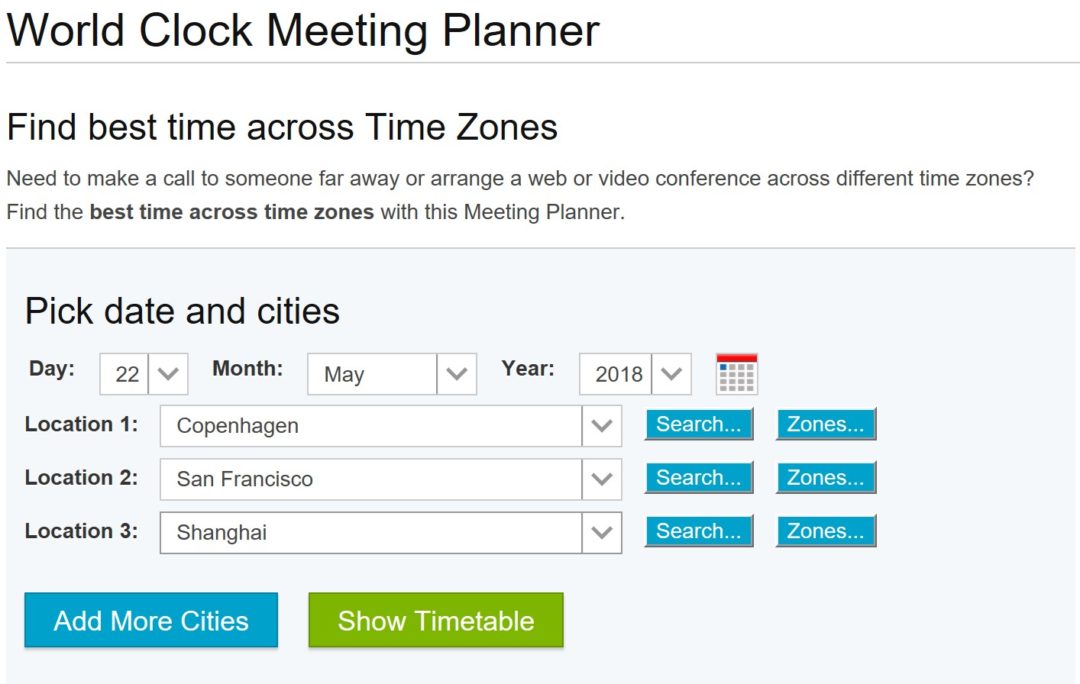This screenshot has height=684, width=1080.
Task: Click Search button for Location 3
Action: coord(698,531)
